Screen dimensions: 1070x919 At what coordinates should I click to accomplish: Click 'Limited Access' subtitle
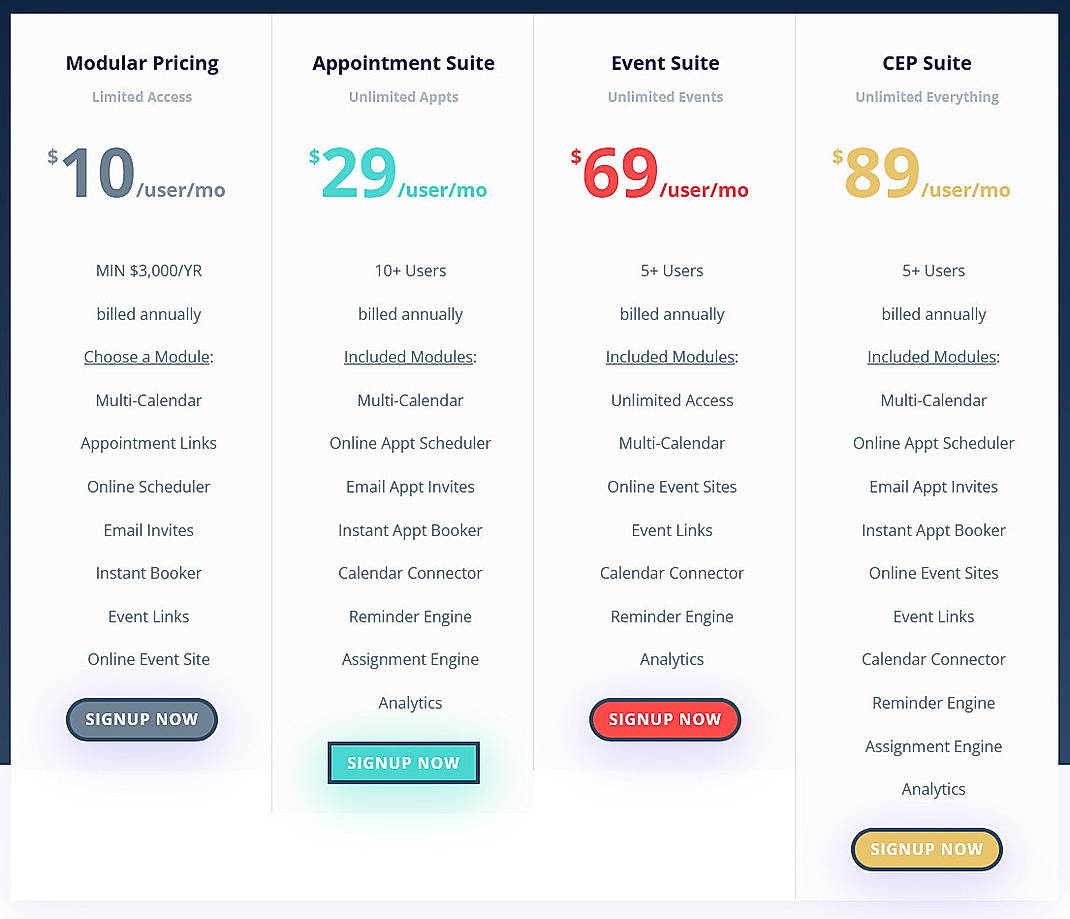pos(142,97)
